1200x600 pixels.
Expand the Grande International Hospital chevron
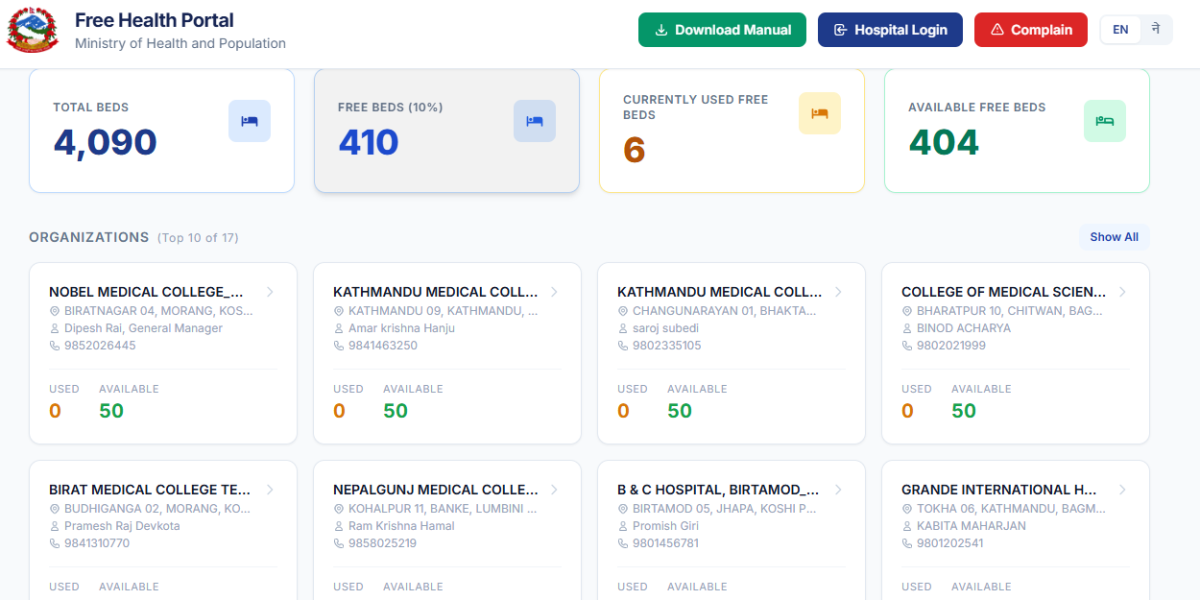[1122, 490]
